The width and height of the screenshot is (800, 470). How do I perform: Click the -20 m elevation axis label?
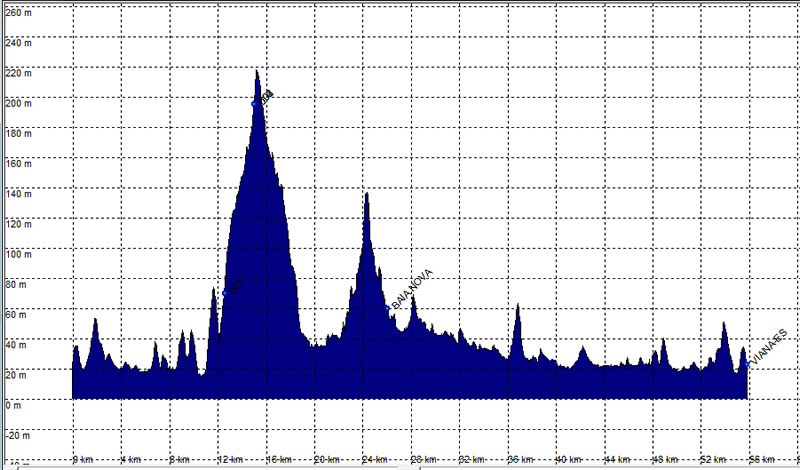click(18, 436)
